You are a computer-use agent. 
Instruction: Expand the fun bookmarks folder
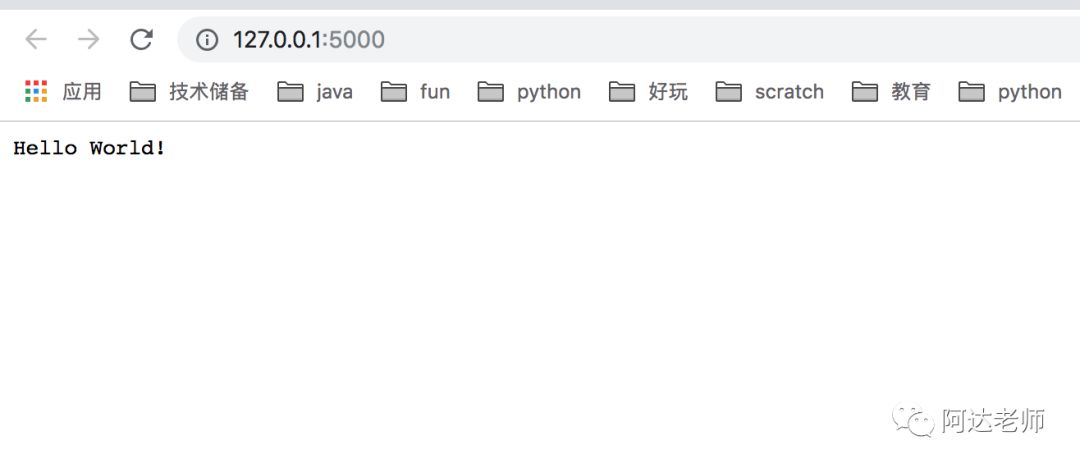point(415,92)
